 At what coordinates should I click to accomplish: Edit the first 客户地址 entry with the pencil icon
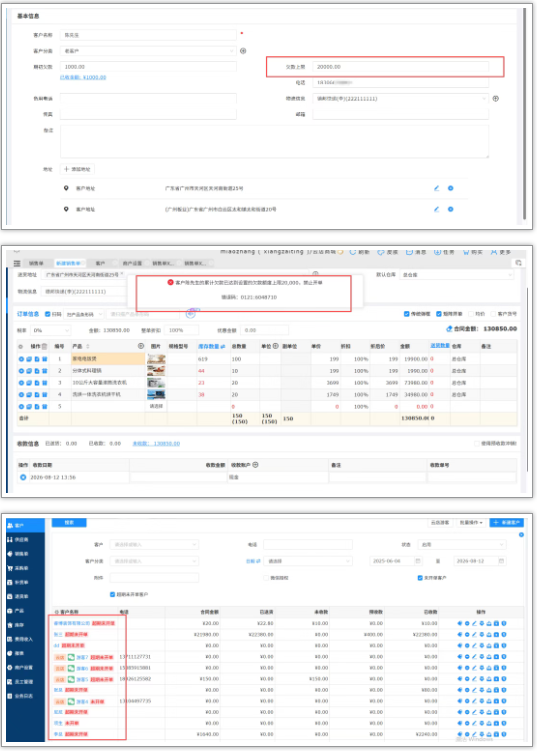436,188
